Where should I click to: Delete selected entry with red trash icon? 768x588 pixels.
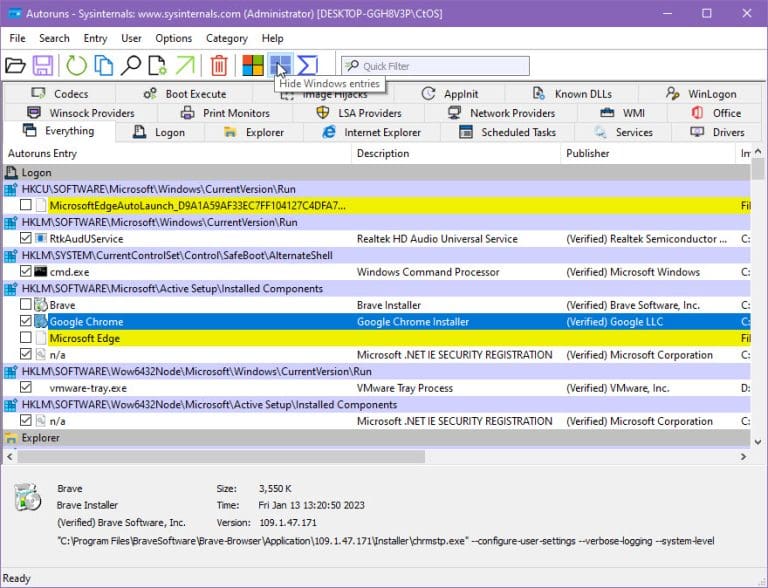(x=219, y=66)
